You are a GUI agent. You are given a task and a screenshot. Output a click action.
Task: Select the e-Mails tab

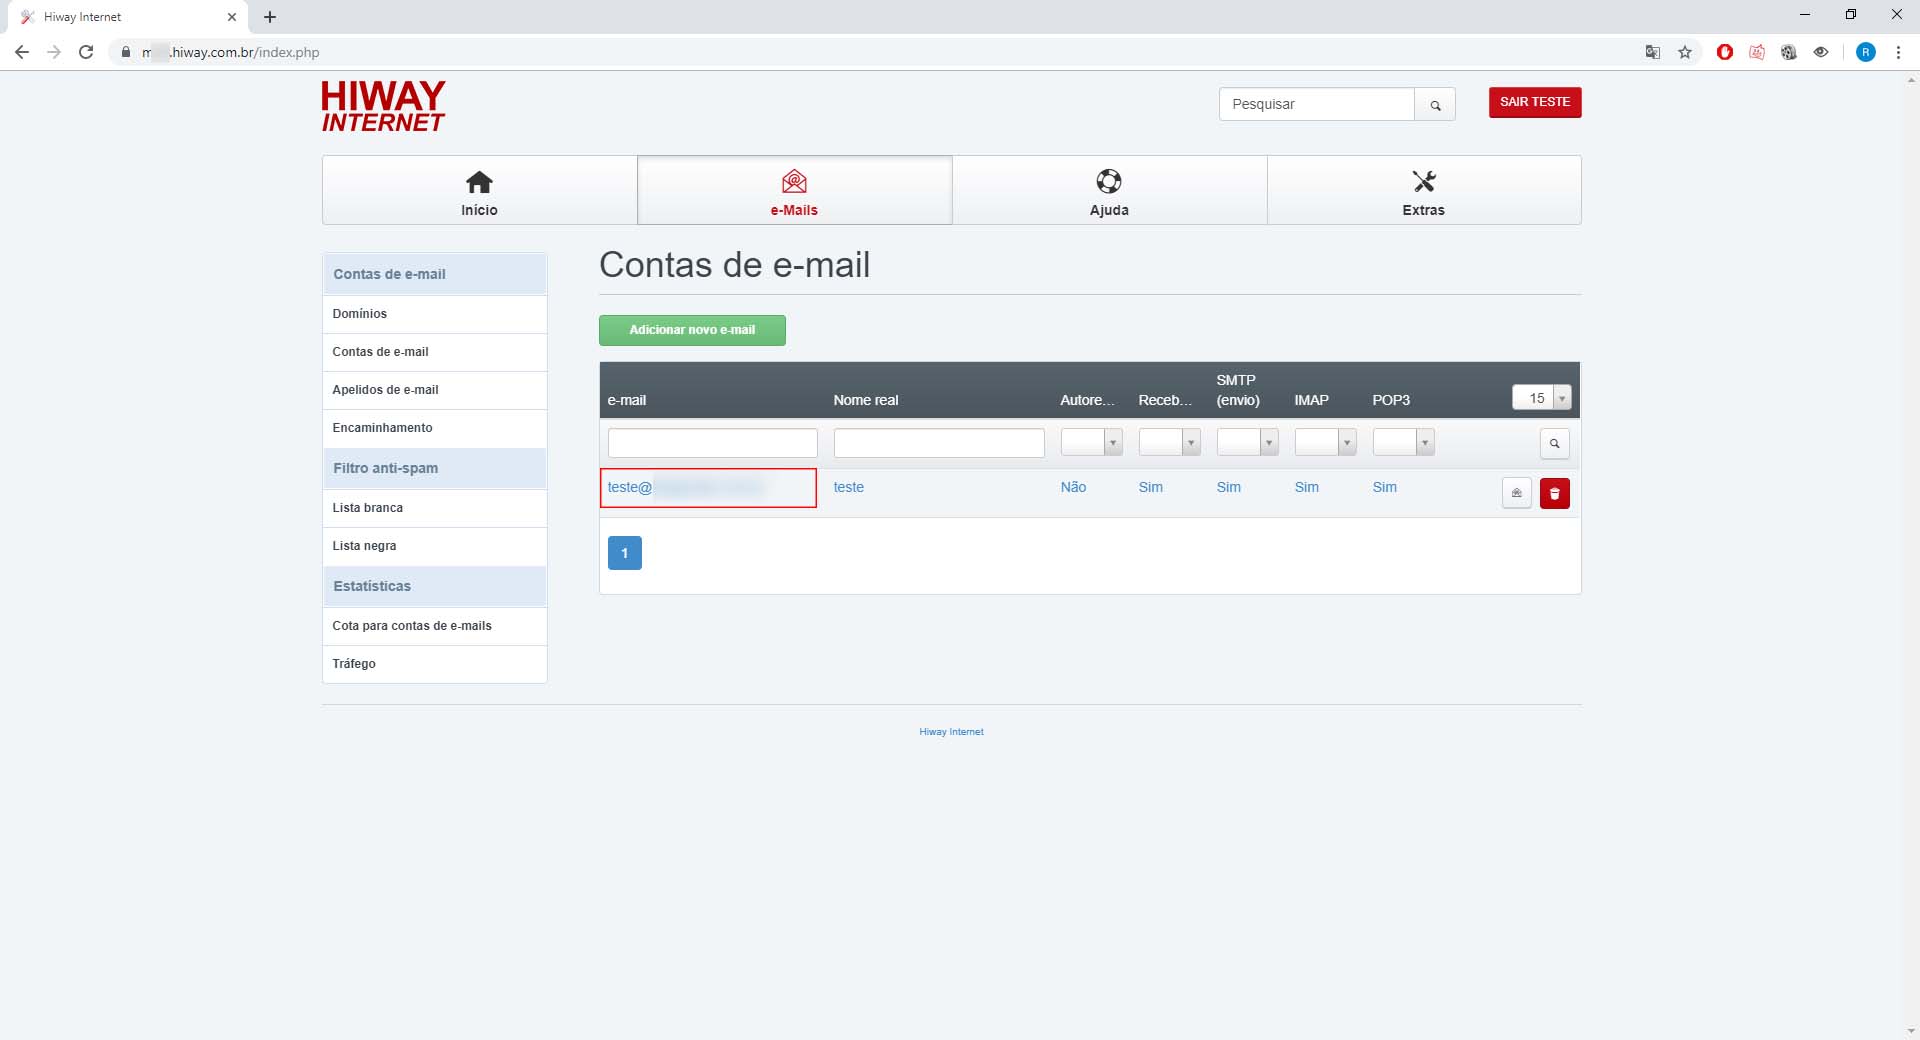click(x=794, y=190)
